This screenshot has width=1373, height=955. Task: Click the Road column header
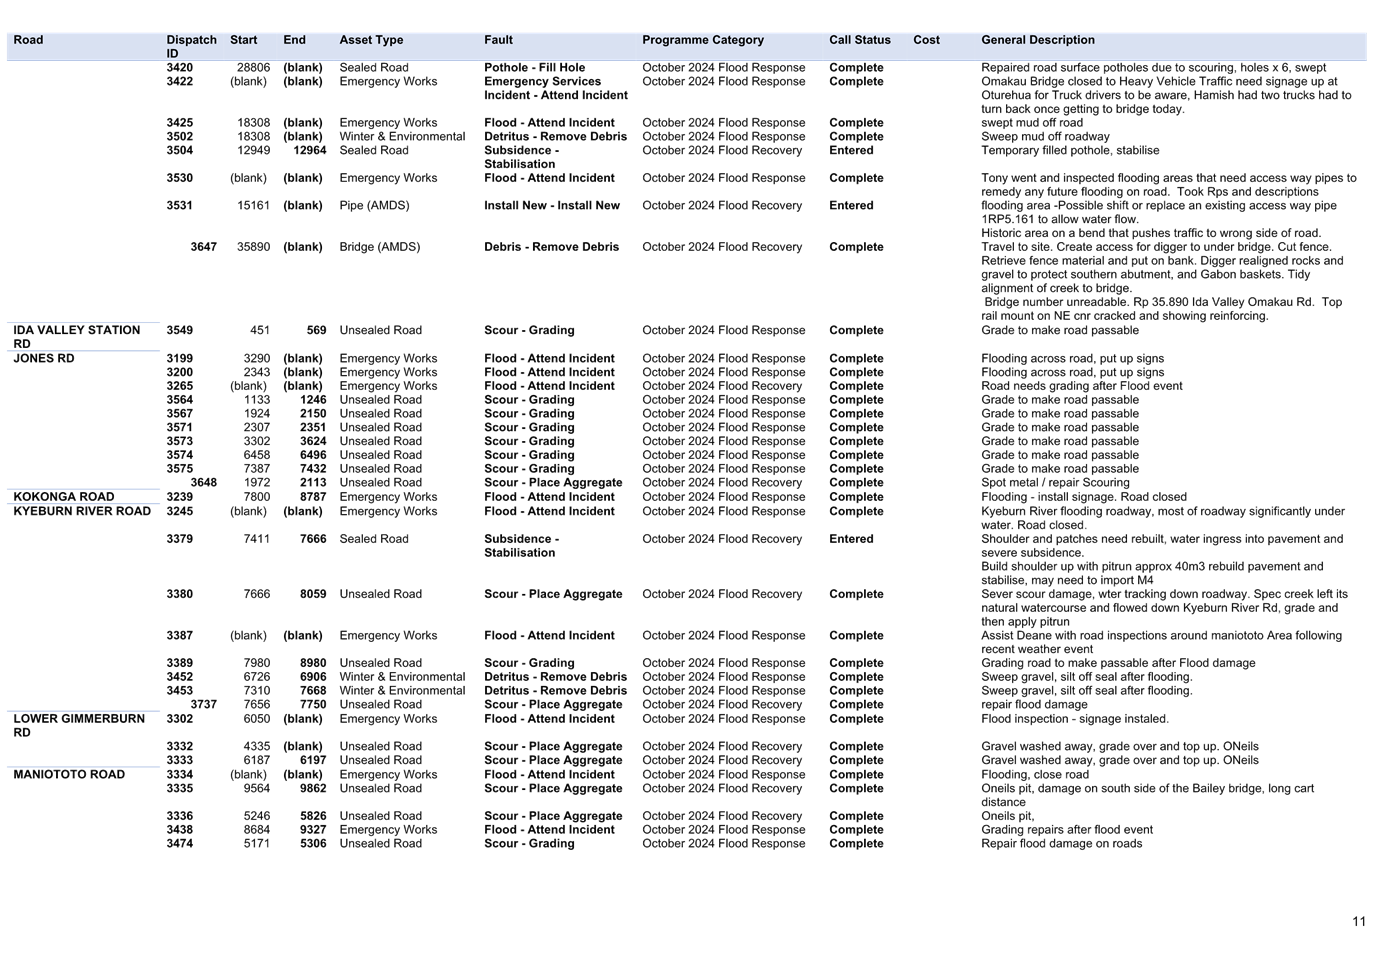28,39
